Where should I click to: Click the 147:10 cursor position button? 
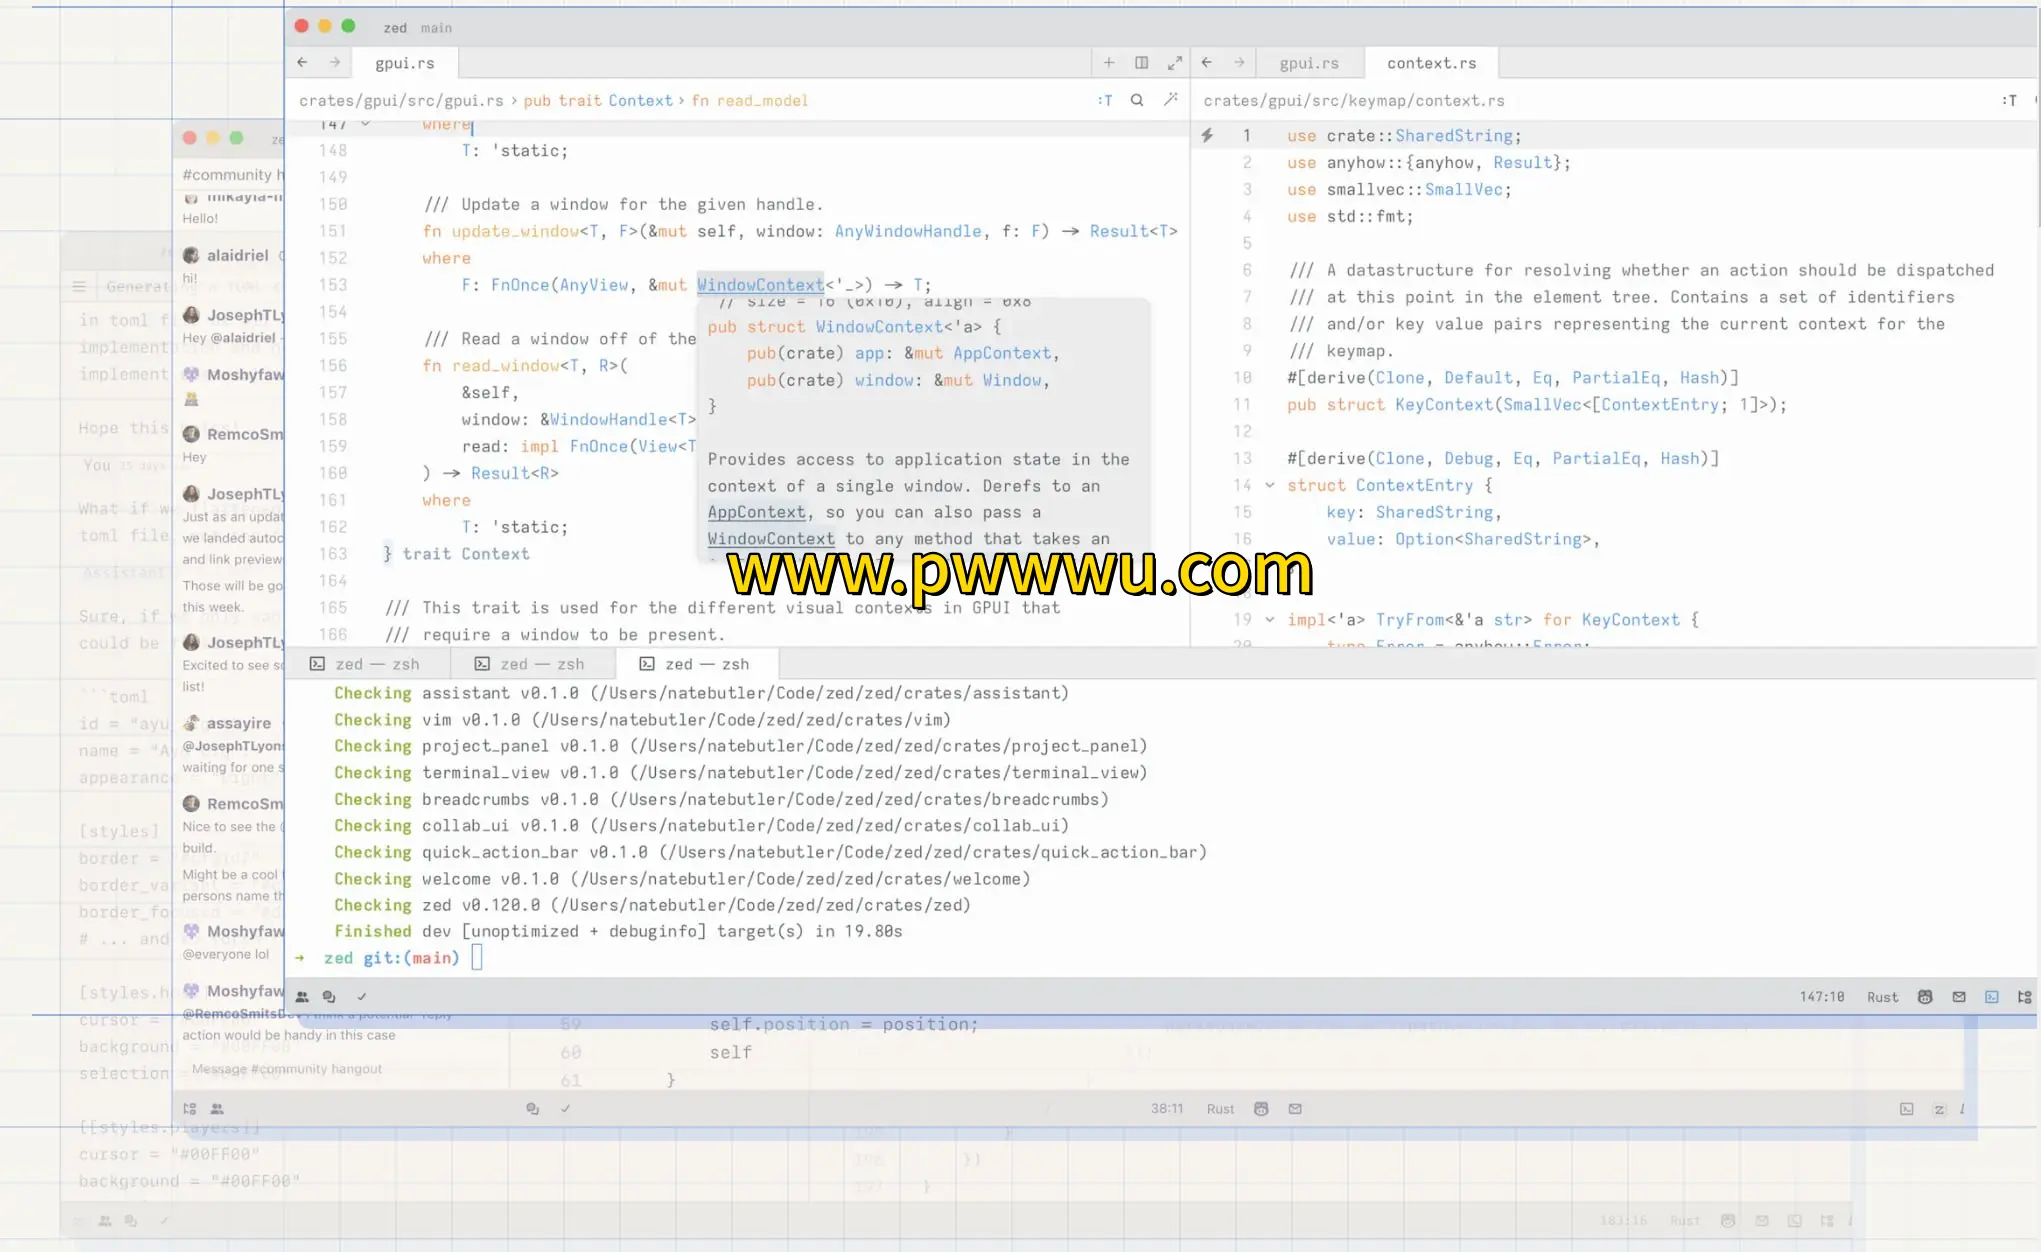[1821, 997]
